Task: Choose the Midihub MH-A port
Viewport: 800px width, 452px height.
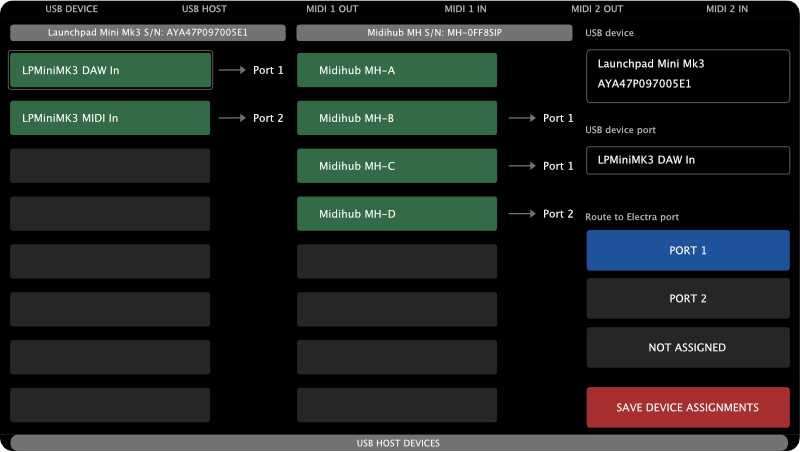Action: 397,70
